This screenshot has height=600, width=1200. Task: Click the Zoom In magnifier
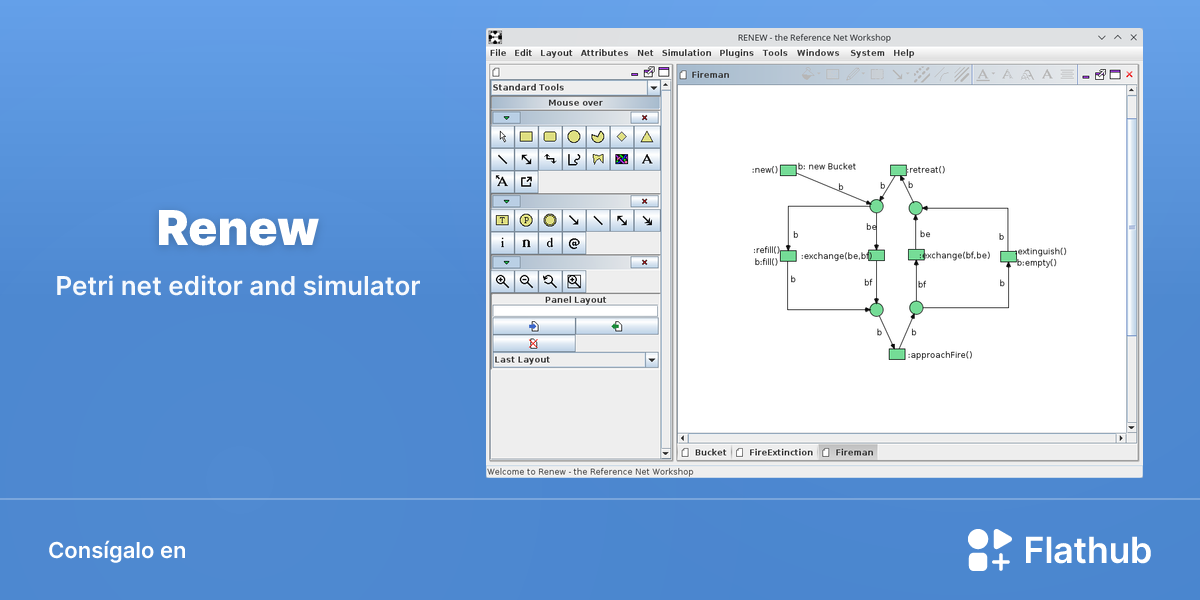tap(502, 281)
